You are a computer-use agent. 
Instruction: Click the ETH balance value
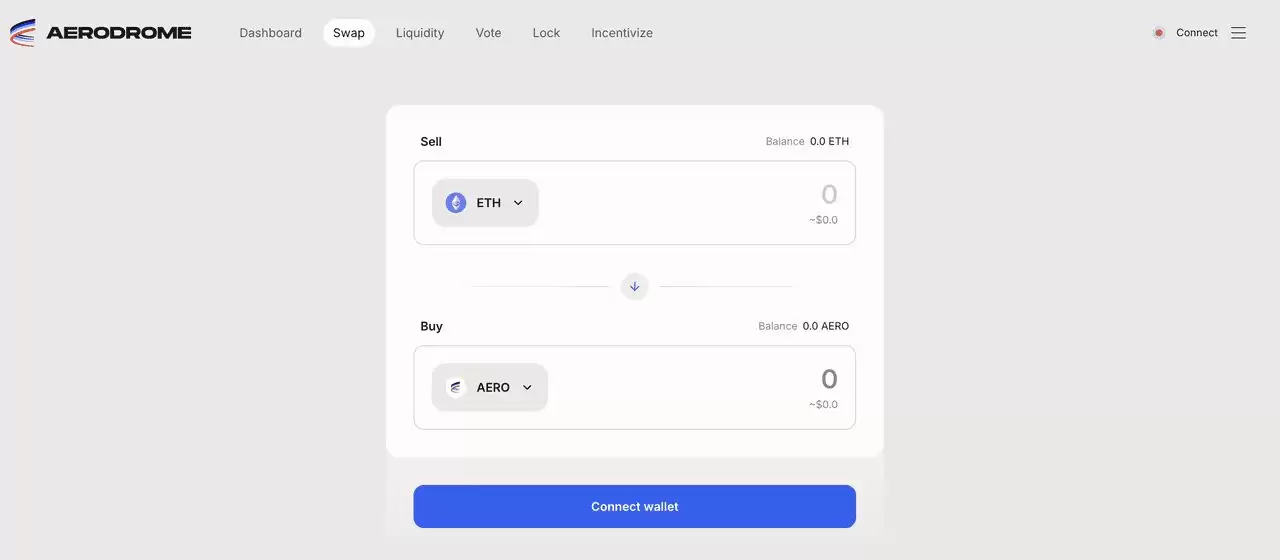829,142
